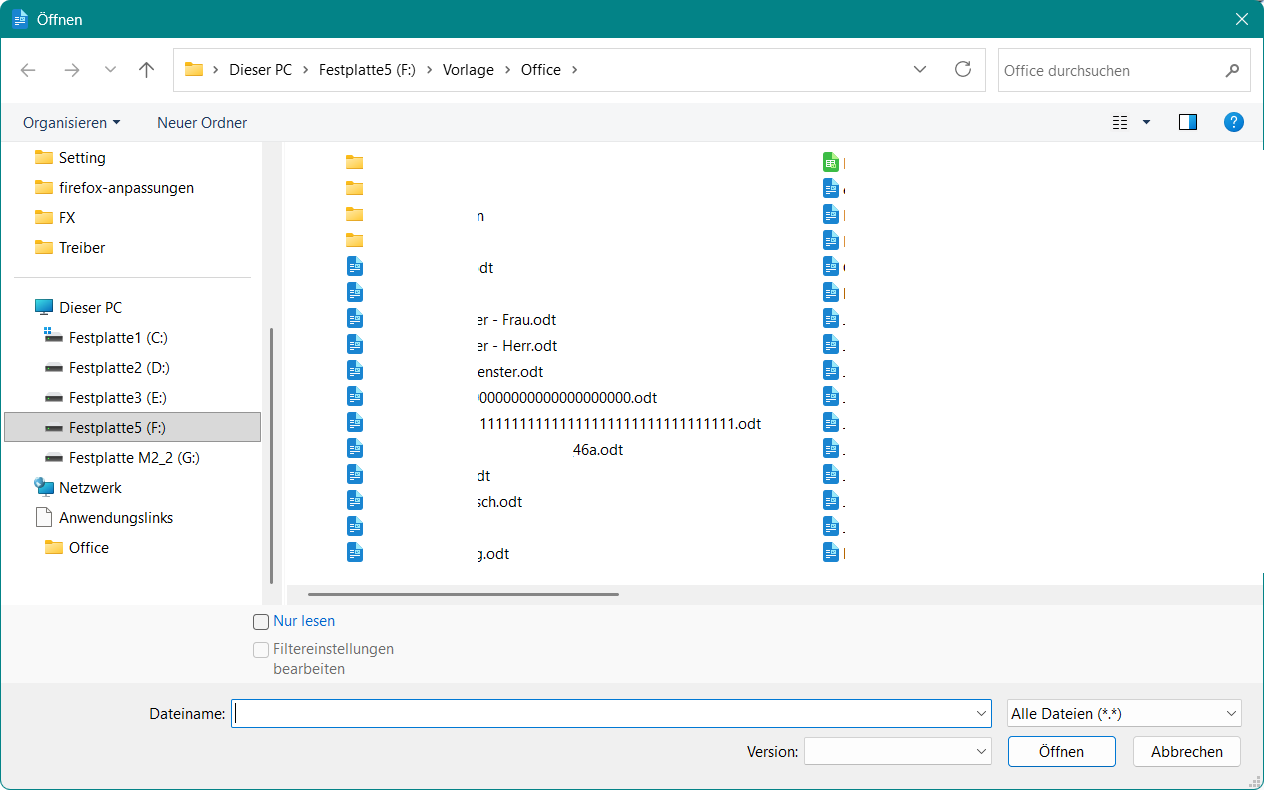Click the search magnifier icon
The image size is (1264, 790).
click(x=1232, y=71)
